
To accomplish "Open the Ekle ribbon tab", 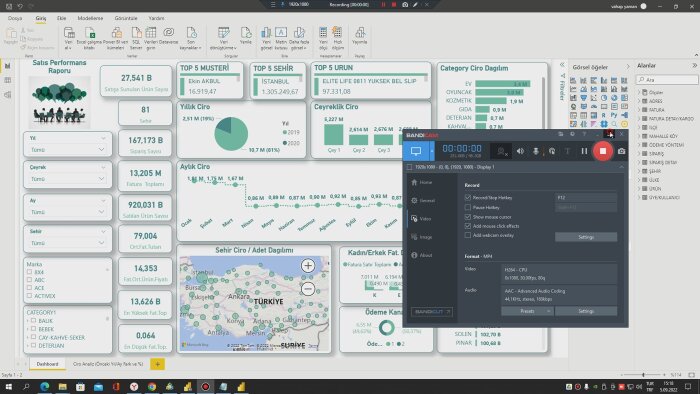I will tap(62, 18).
